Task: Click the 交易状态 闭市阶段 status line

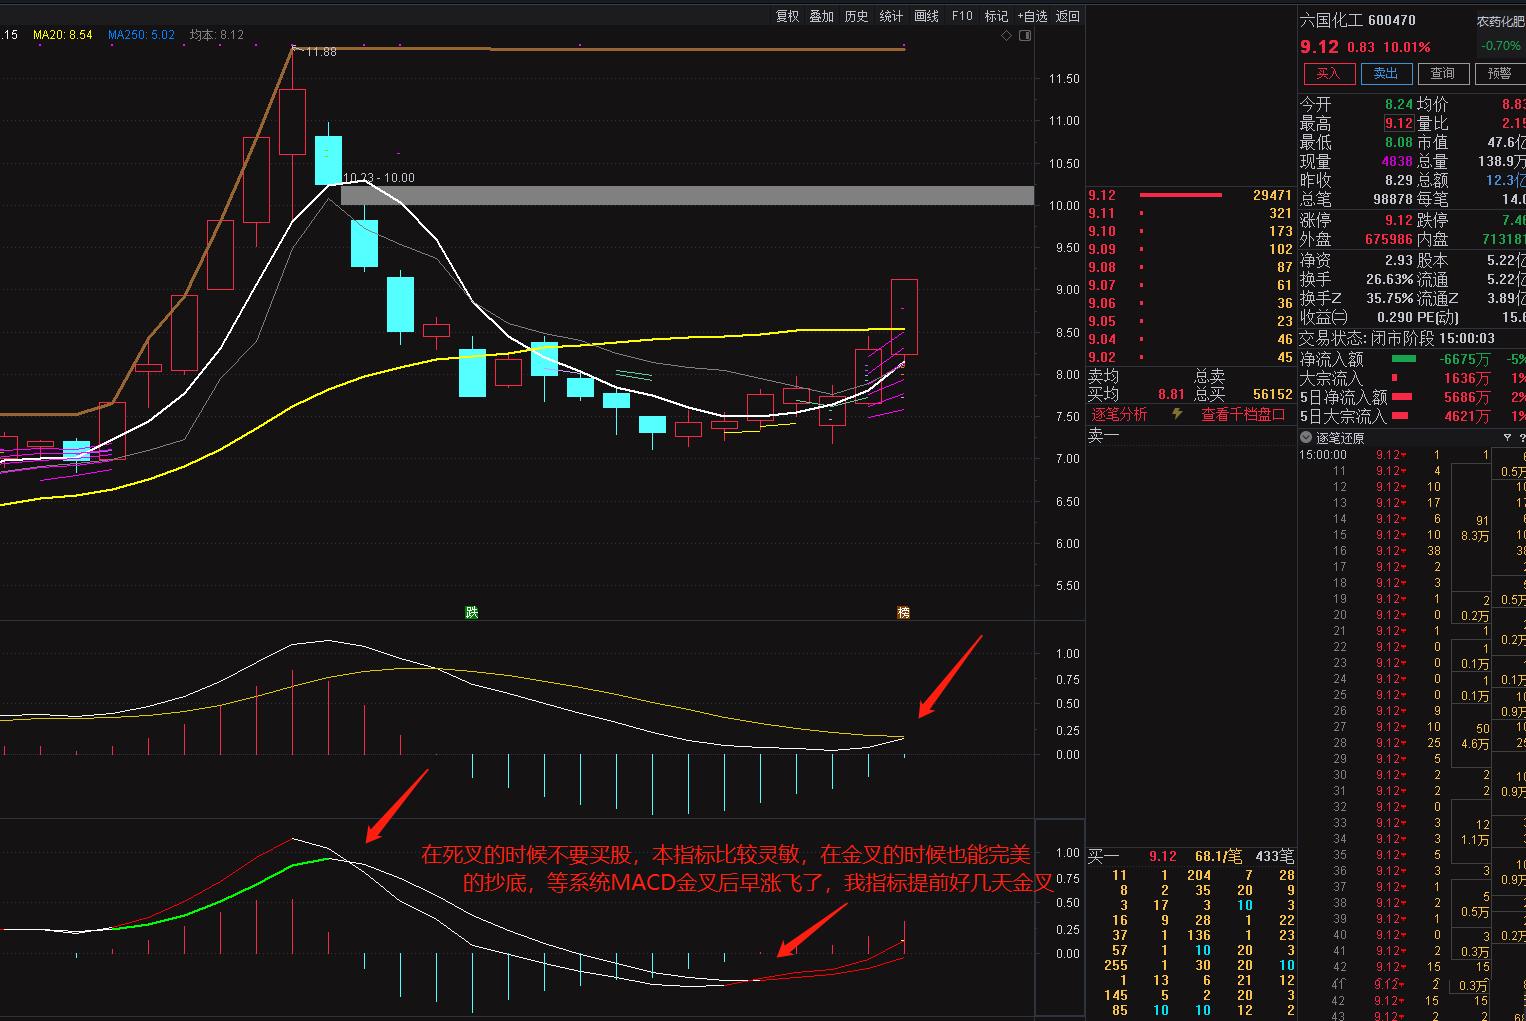Action: click(1397, 338)
